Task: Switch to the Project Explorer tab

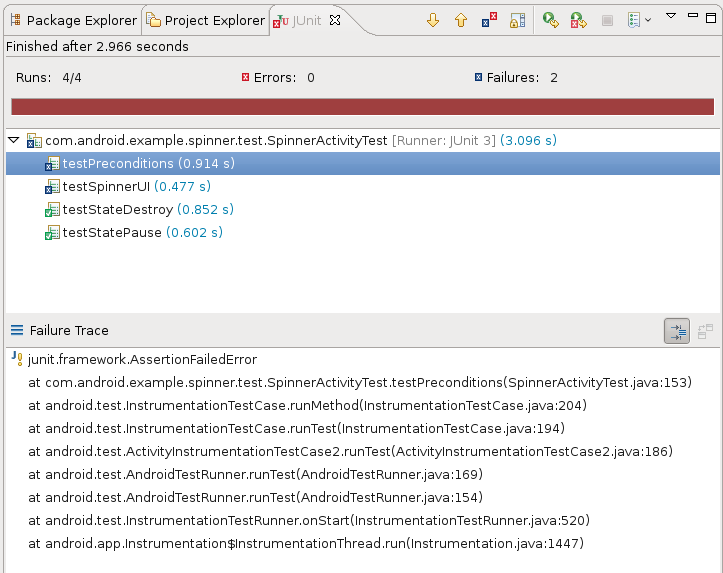Action: pyautogui.click(x=206, y=20)
